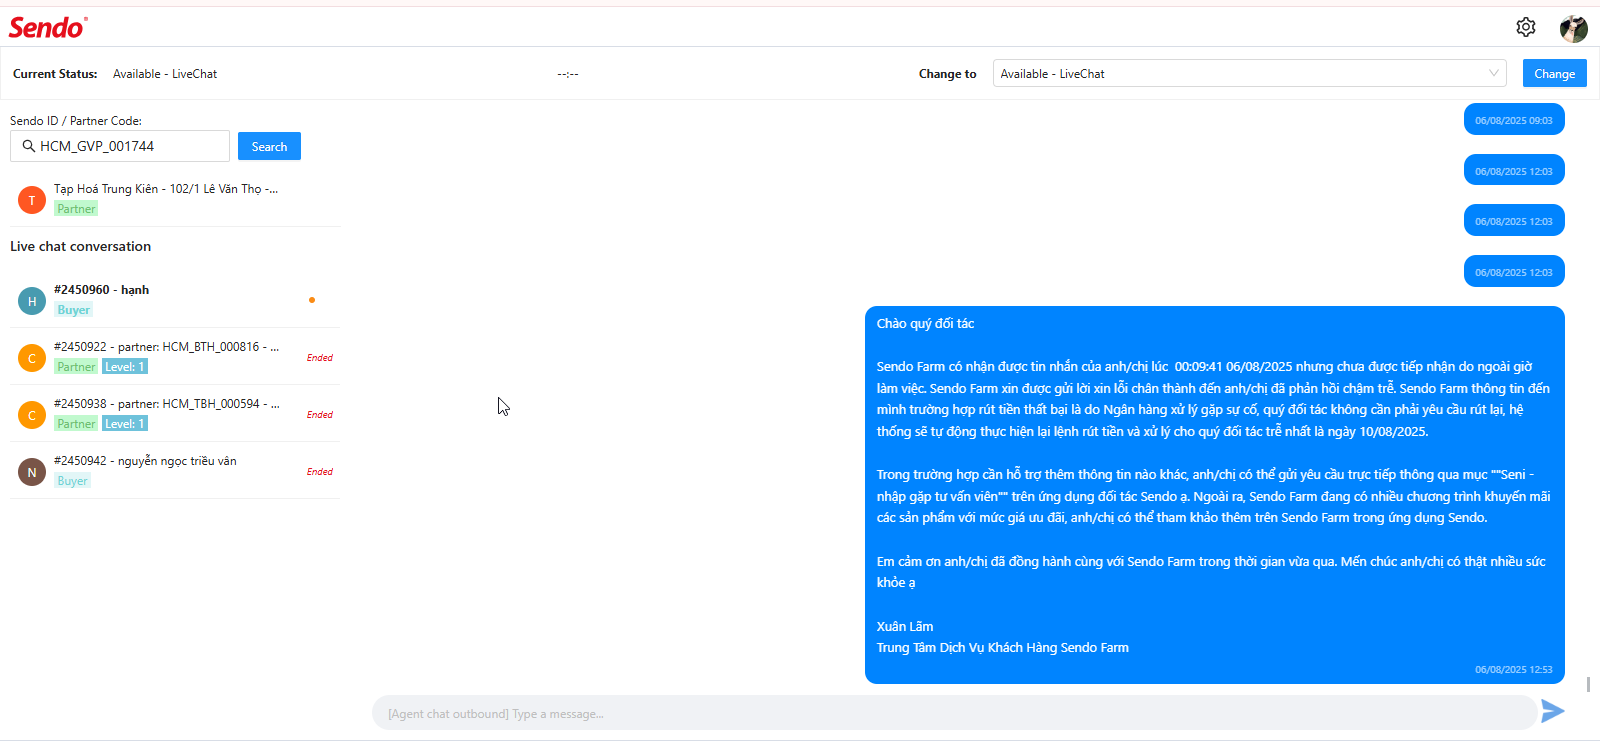Click Partner tag on conversation #2450922

coord(76,367)
